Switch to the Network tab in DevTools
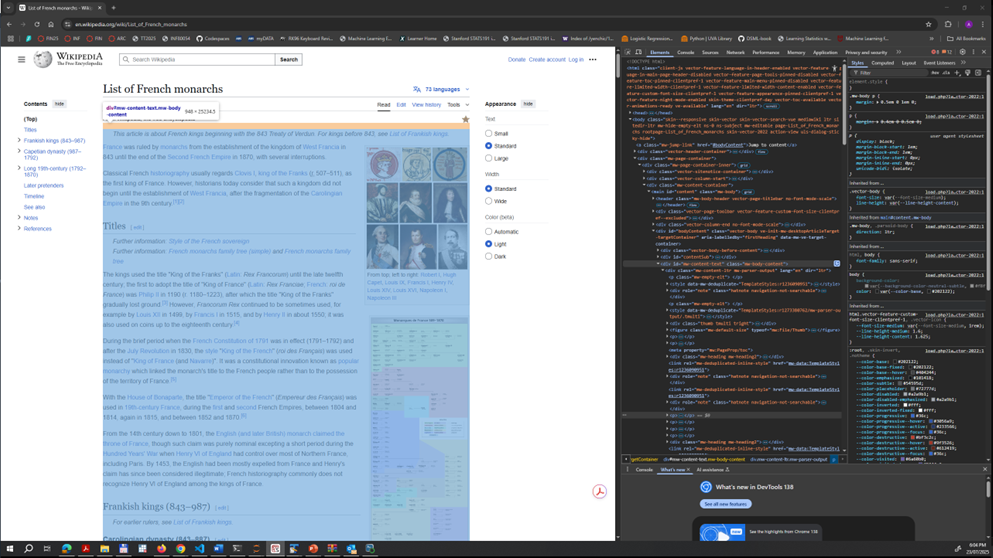This screenshot has width=993, height=558. 735,52
